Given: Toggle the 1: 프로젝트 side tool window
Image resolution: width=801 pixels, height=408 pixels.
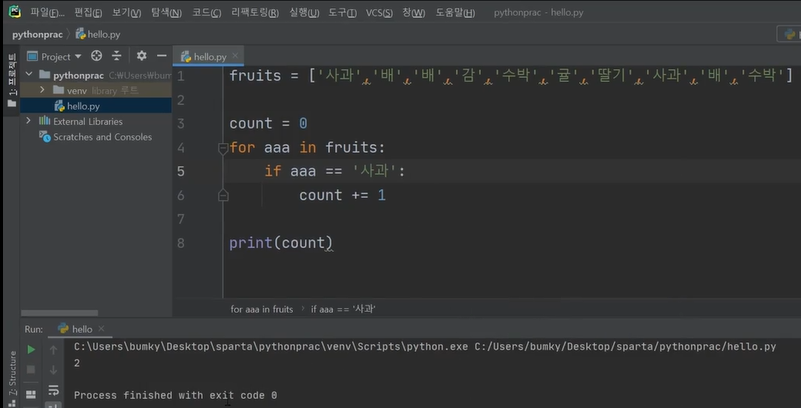Looking at the screenshot, I should tap(12, 80).
